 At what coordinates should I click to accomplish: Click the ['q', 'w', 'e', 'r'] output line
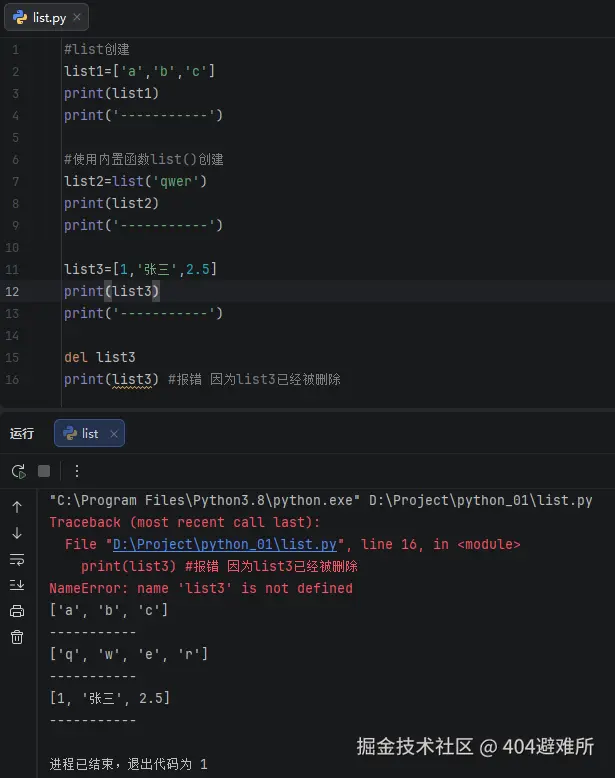click(x=129, y=654)
